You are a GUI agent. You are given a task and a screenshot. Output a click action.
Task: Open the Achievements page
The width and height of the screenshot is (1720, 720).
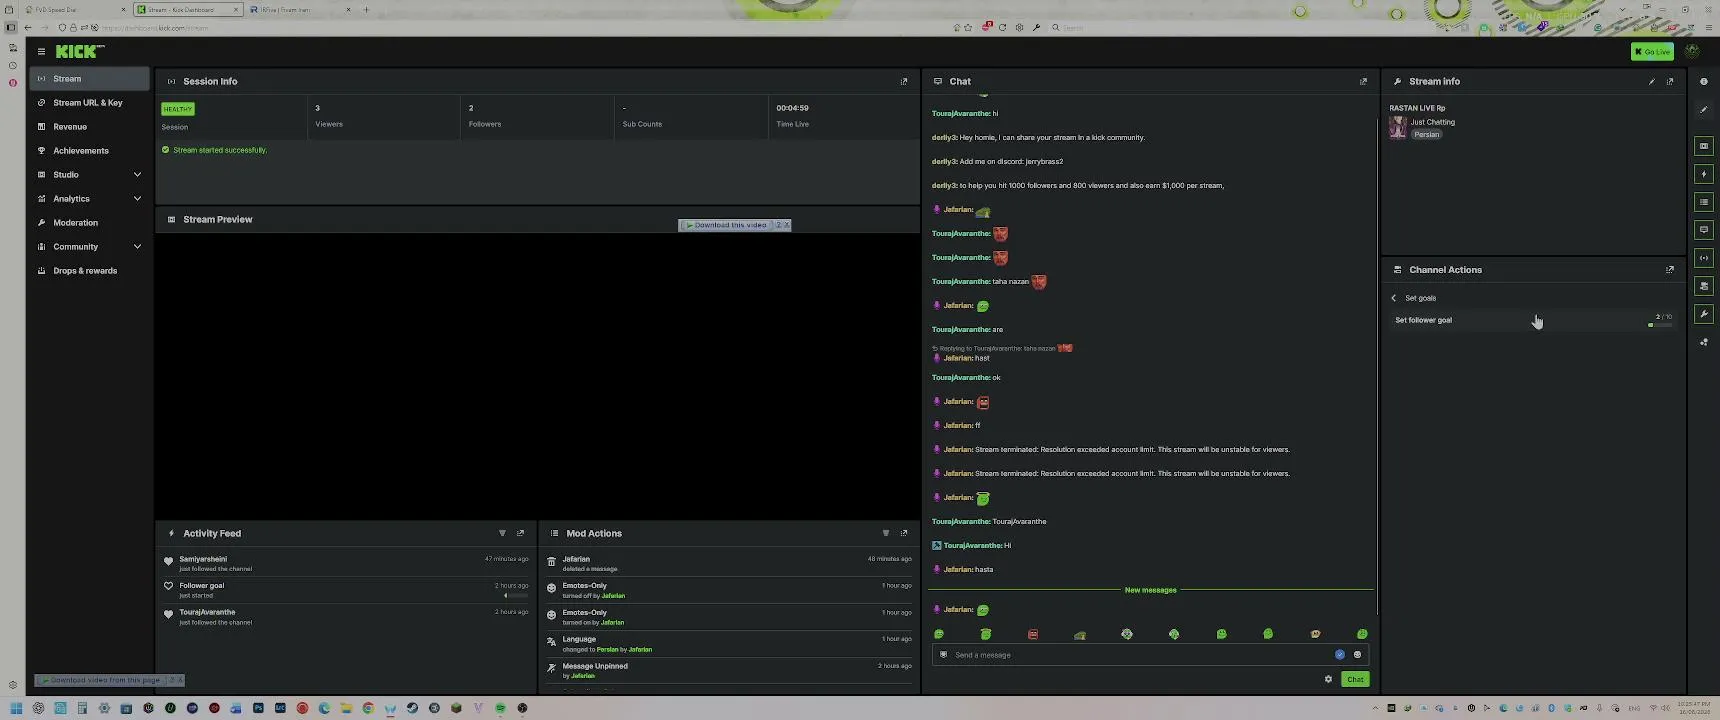90,151
